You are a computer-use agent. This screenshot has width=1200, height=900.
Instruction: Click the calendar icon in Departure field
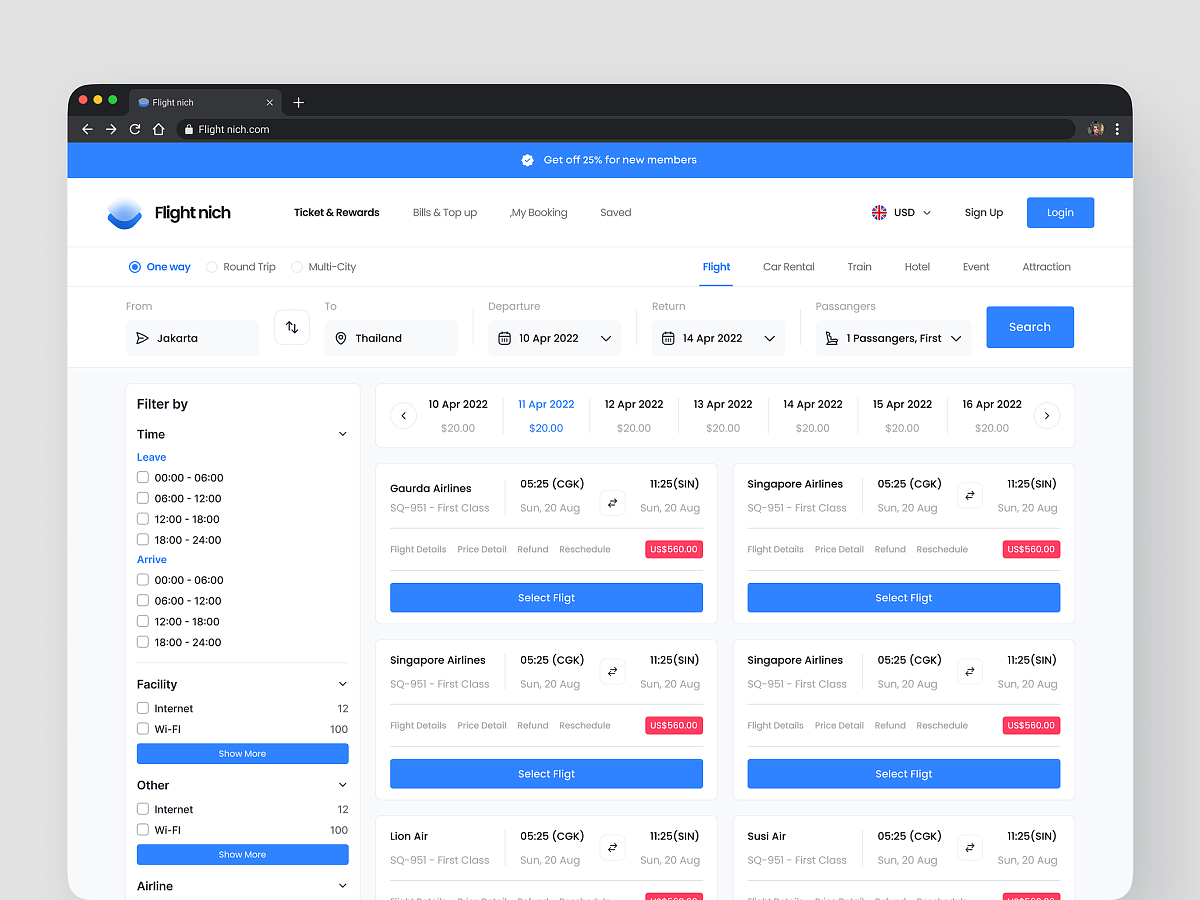pos(505,338)
